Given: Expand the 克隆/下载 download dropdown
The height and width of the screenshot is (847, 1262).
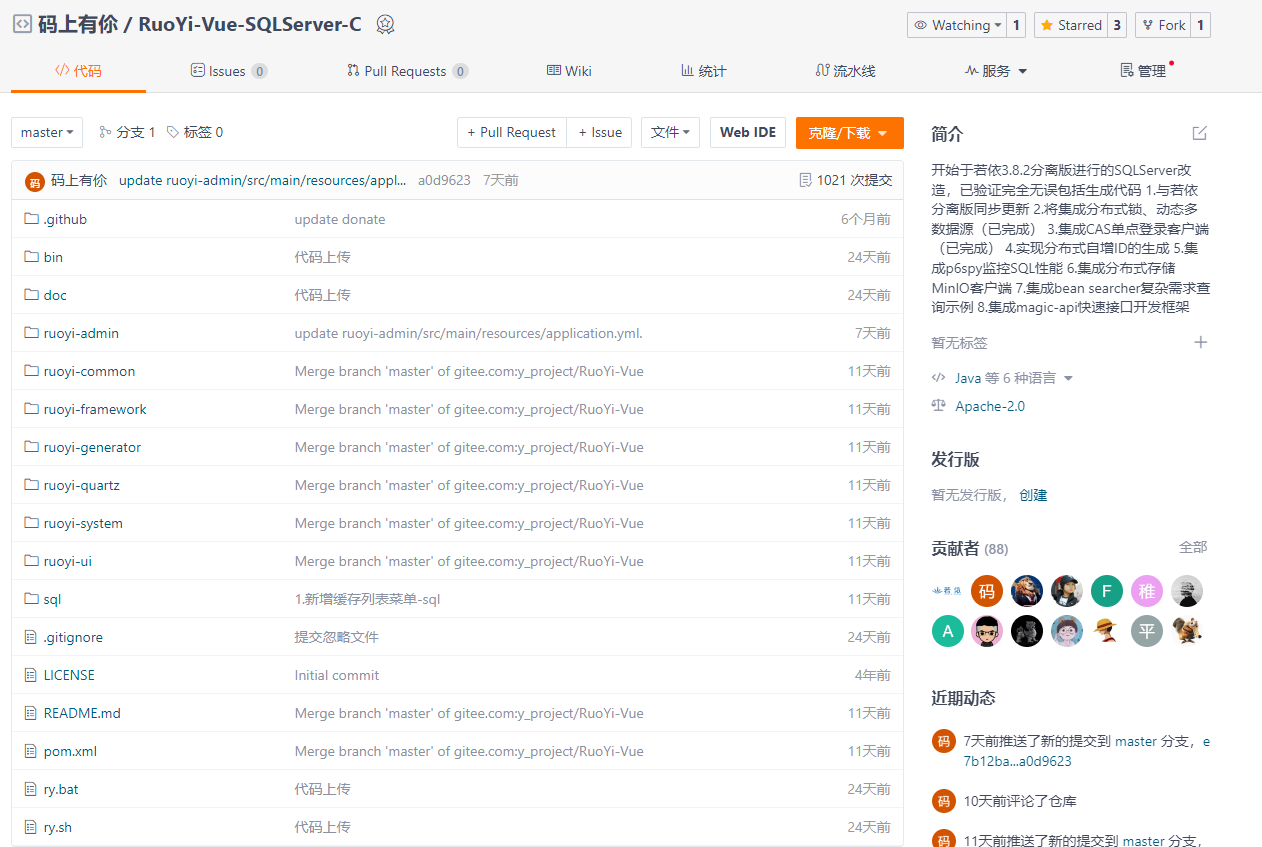Looking at the screenshot, I should 849,132.
